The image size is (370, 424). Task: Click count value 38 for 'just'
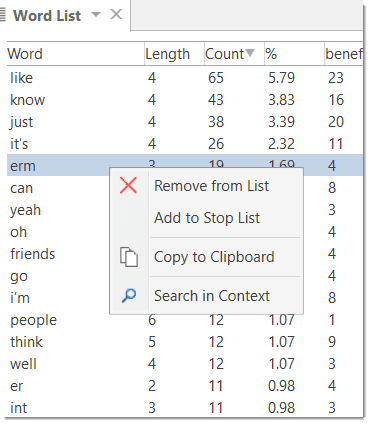point(216,122)
